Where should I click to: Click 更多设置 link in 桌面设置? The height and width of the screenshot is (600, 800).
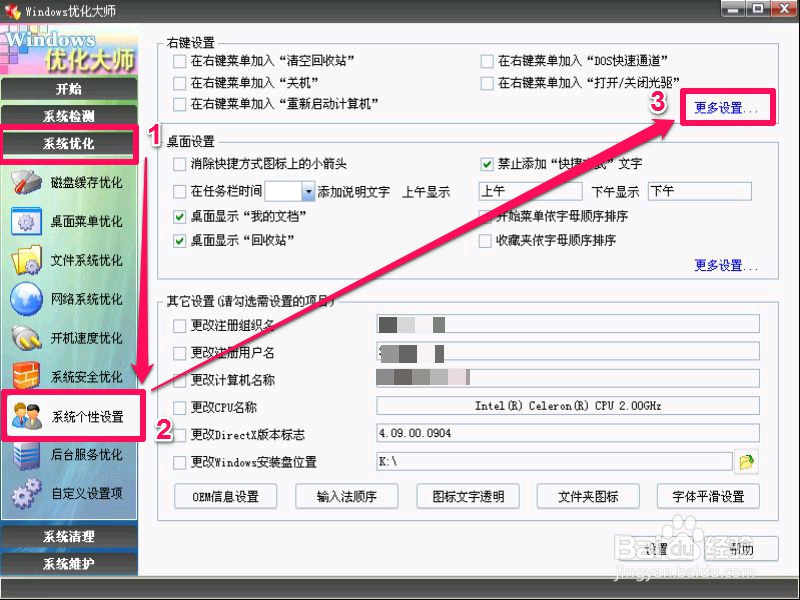(x=726, y=265)
